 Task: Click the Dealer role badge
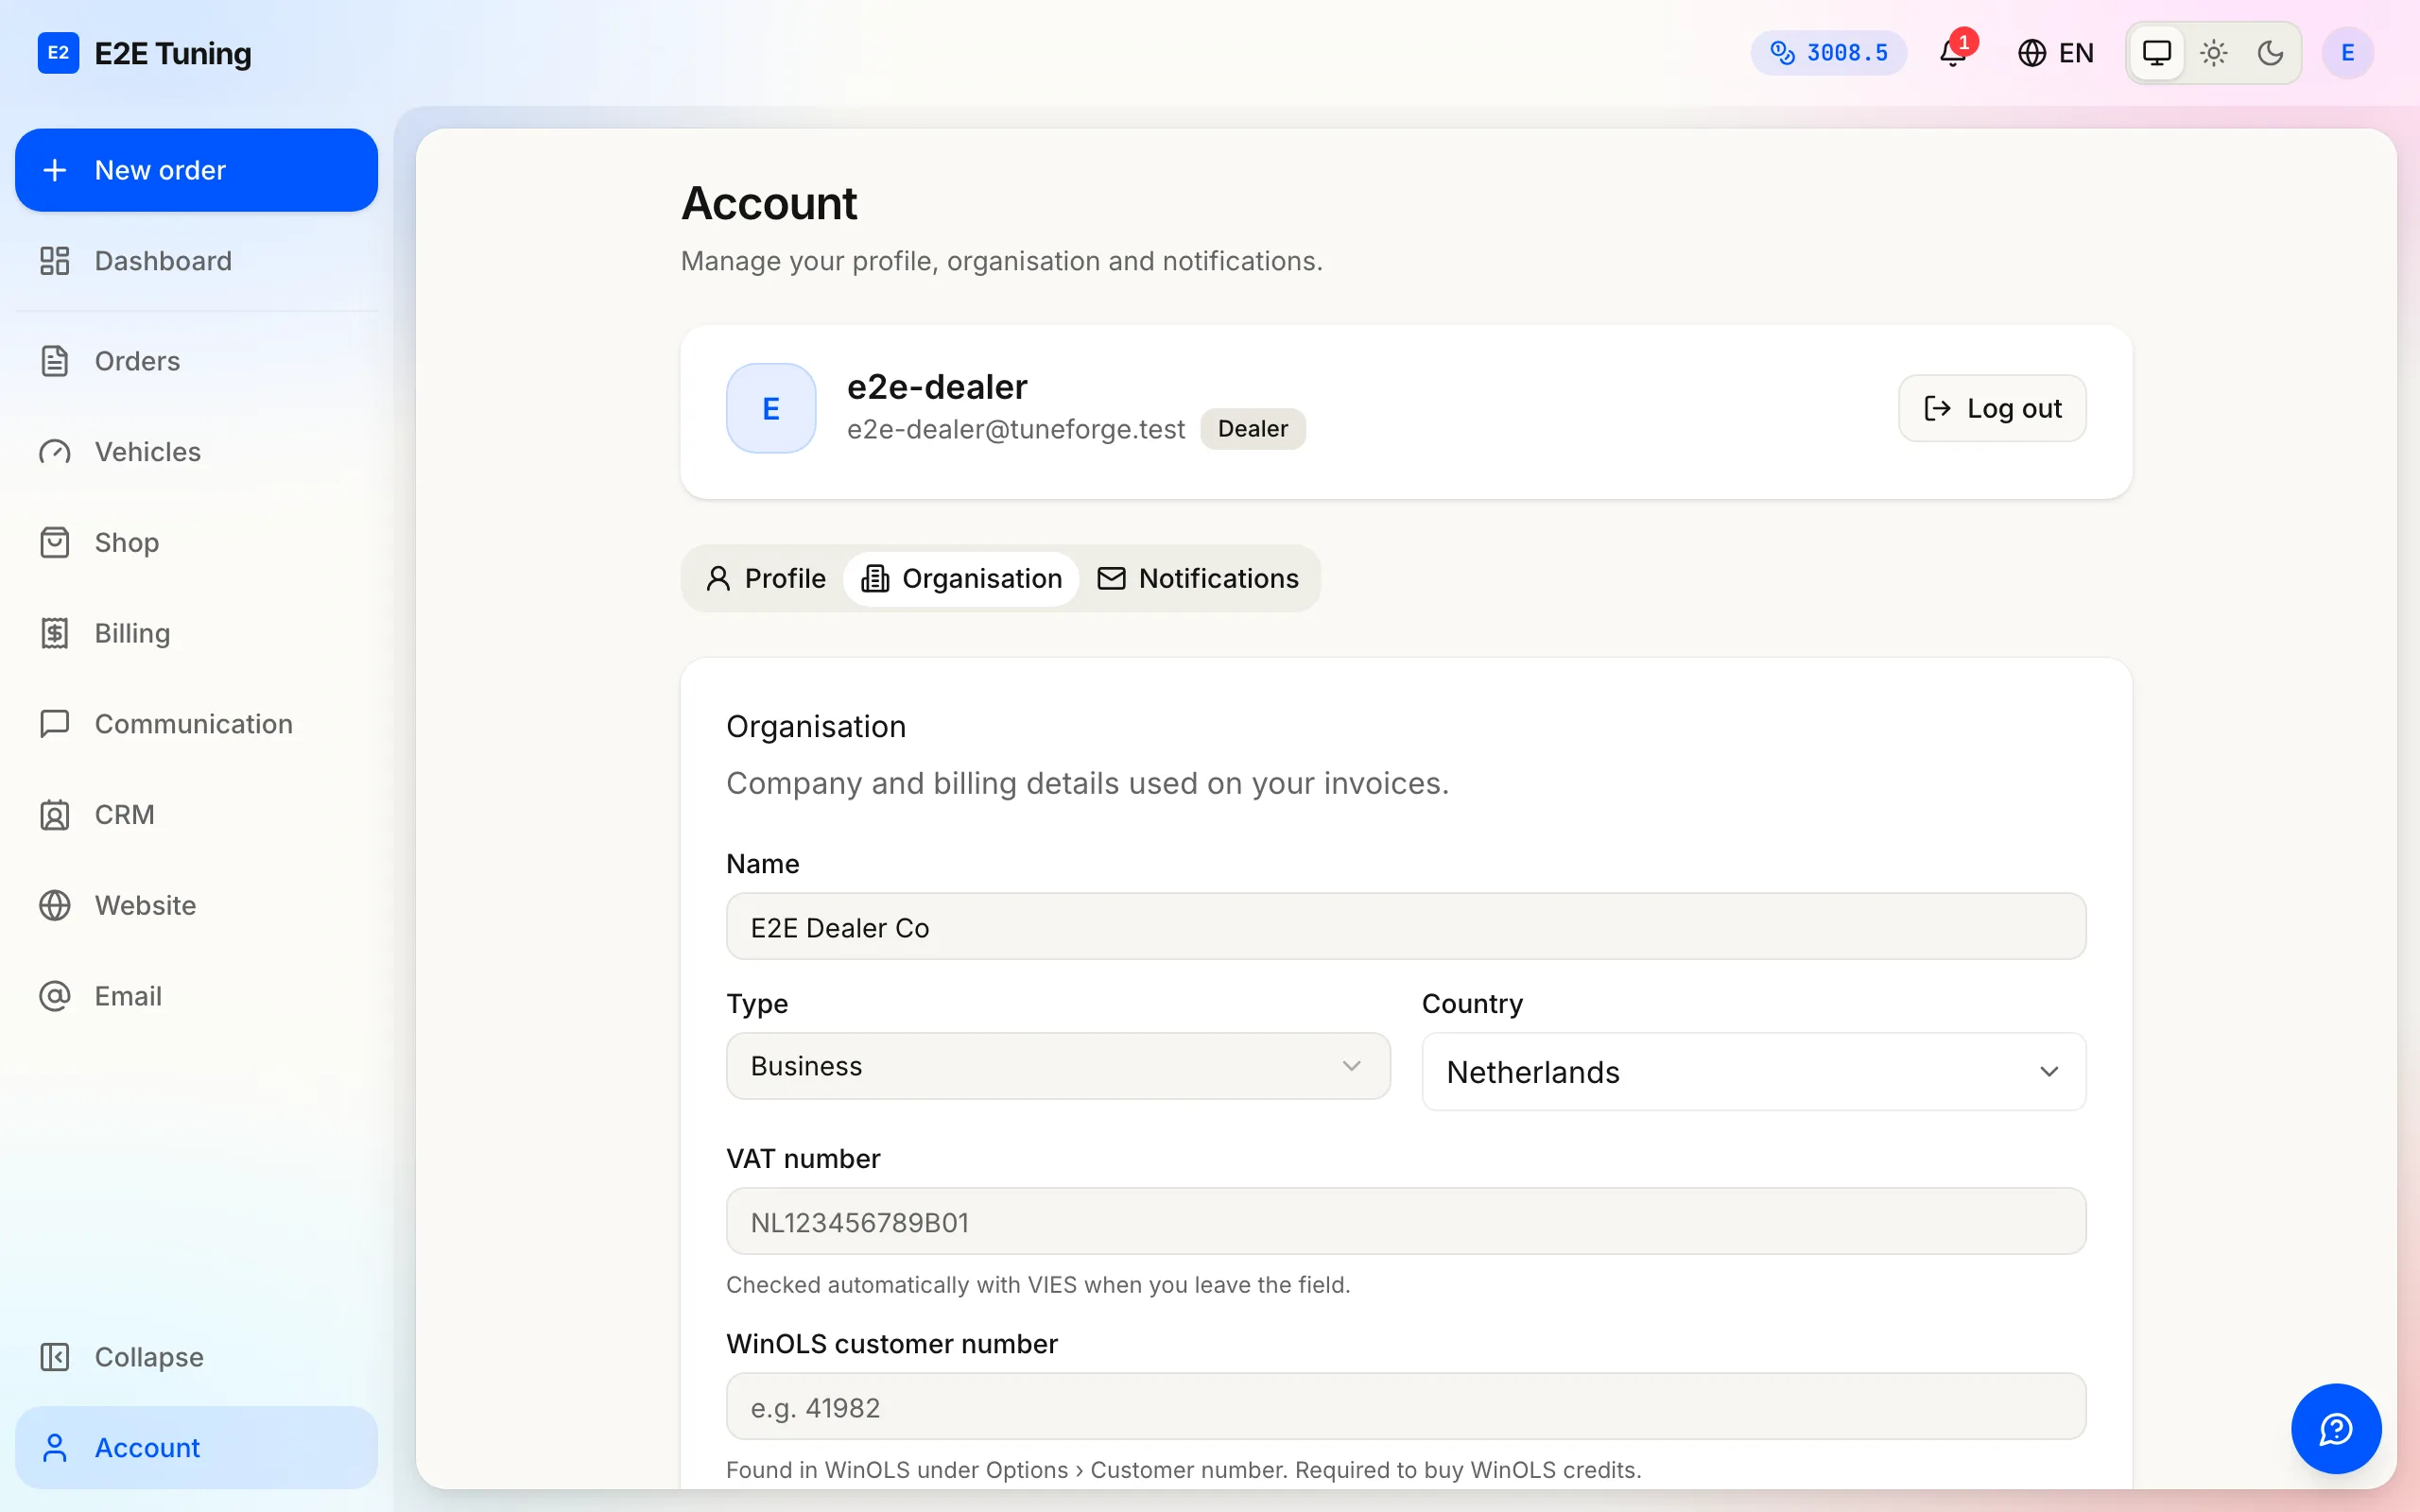(x=1253, y=429)
